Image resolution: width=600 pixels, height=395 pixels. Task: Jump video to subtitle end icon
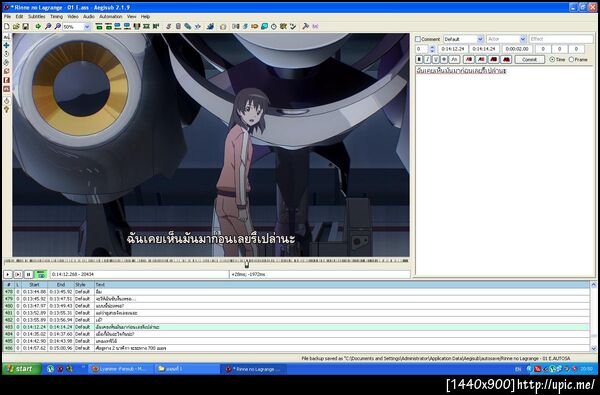click(x=108, y=26)
